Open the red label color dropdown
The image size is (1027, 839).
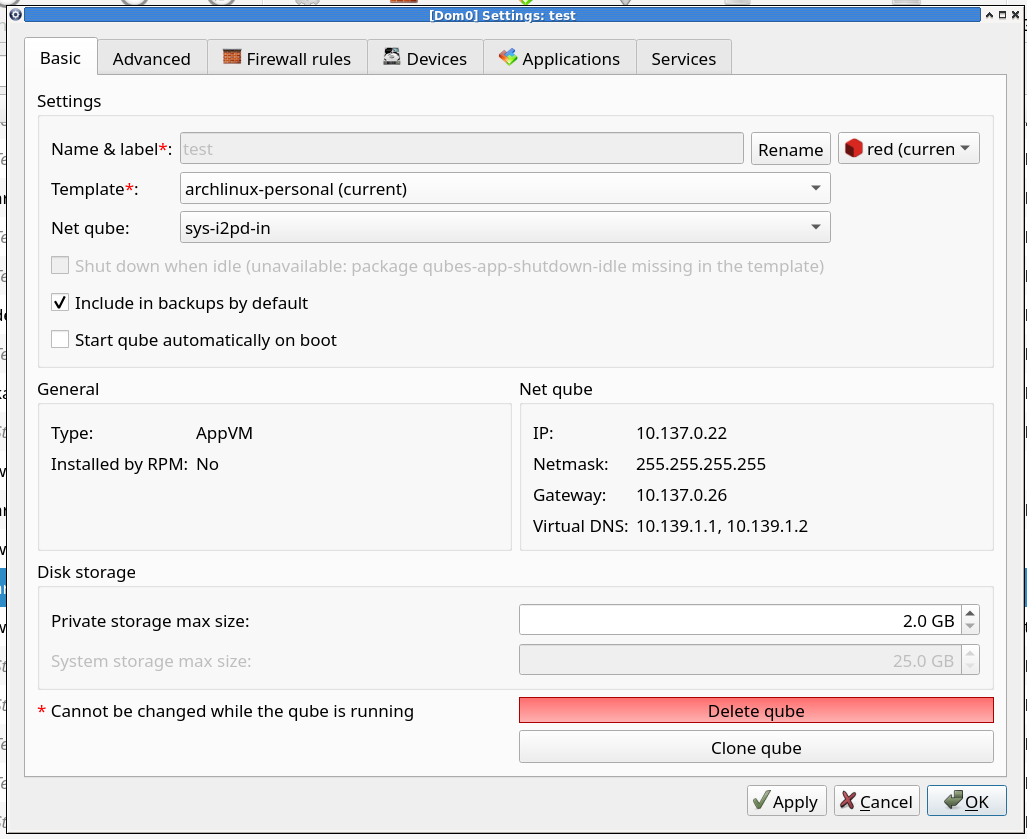pos(908,149)
